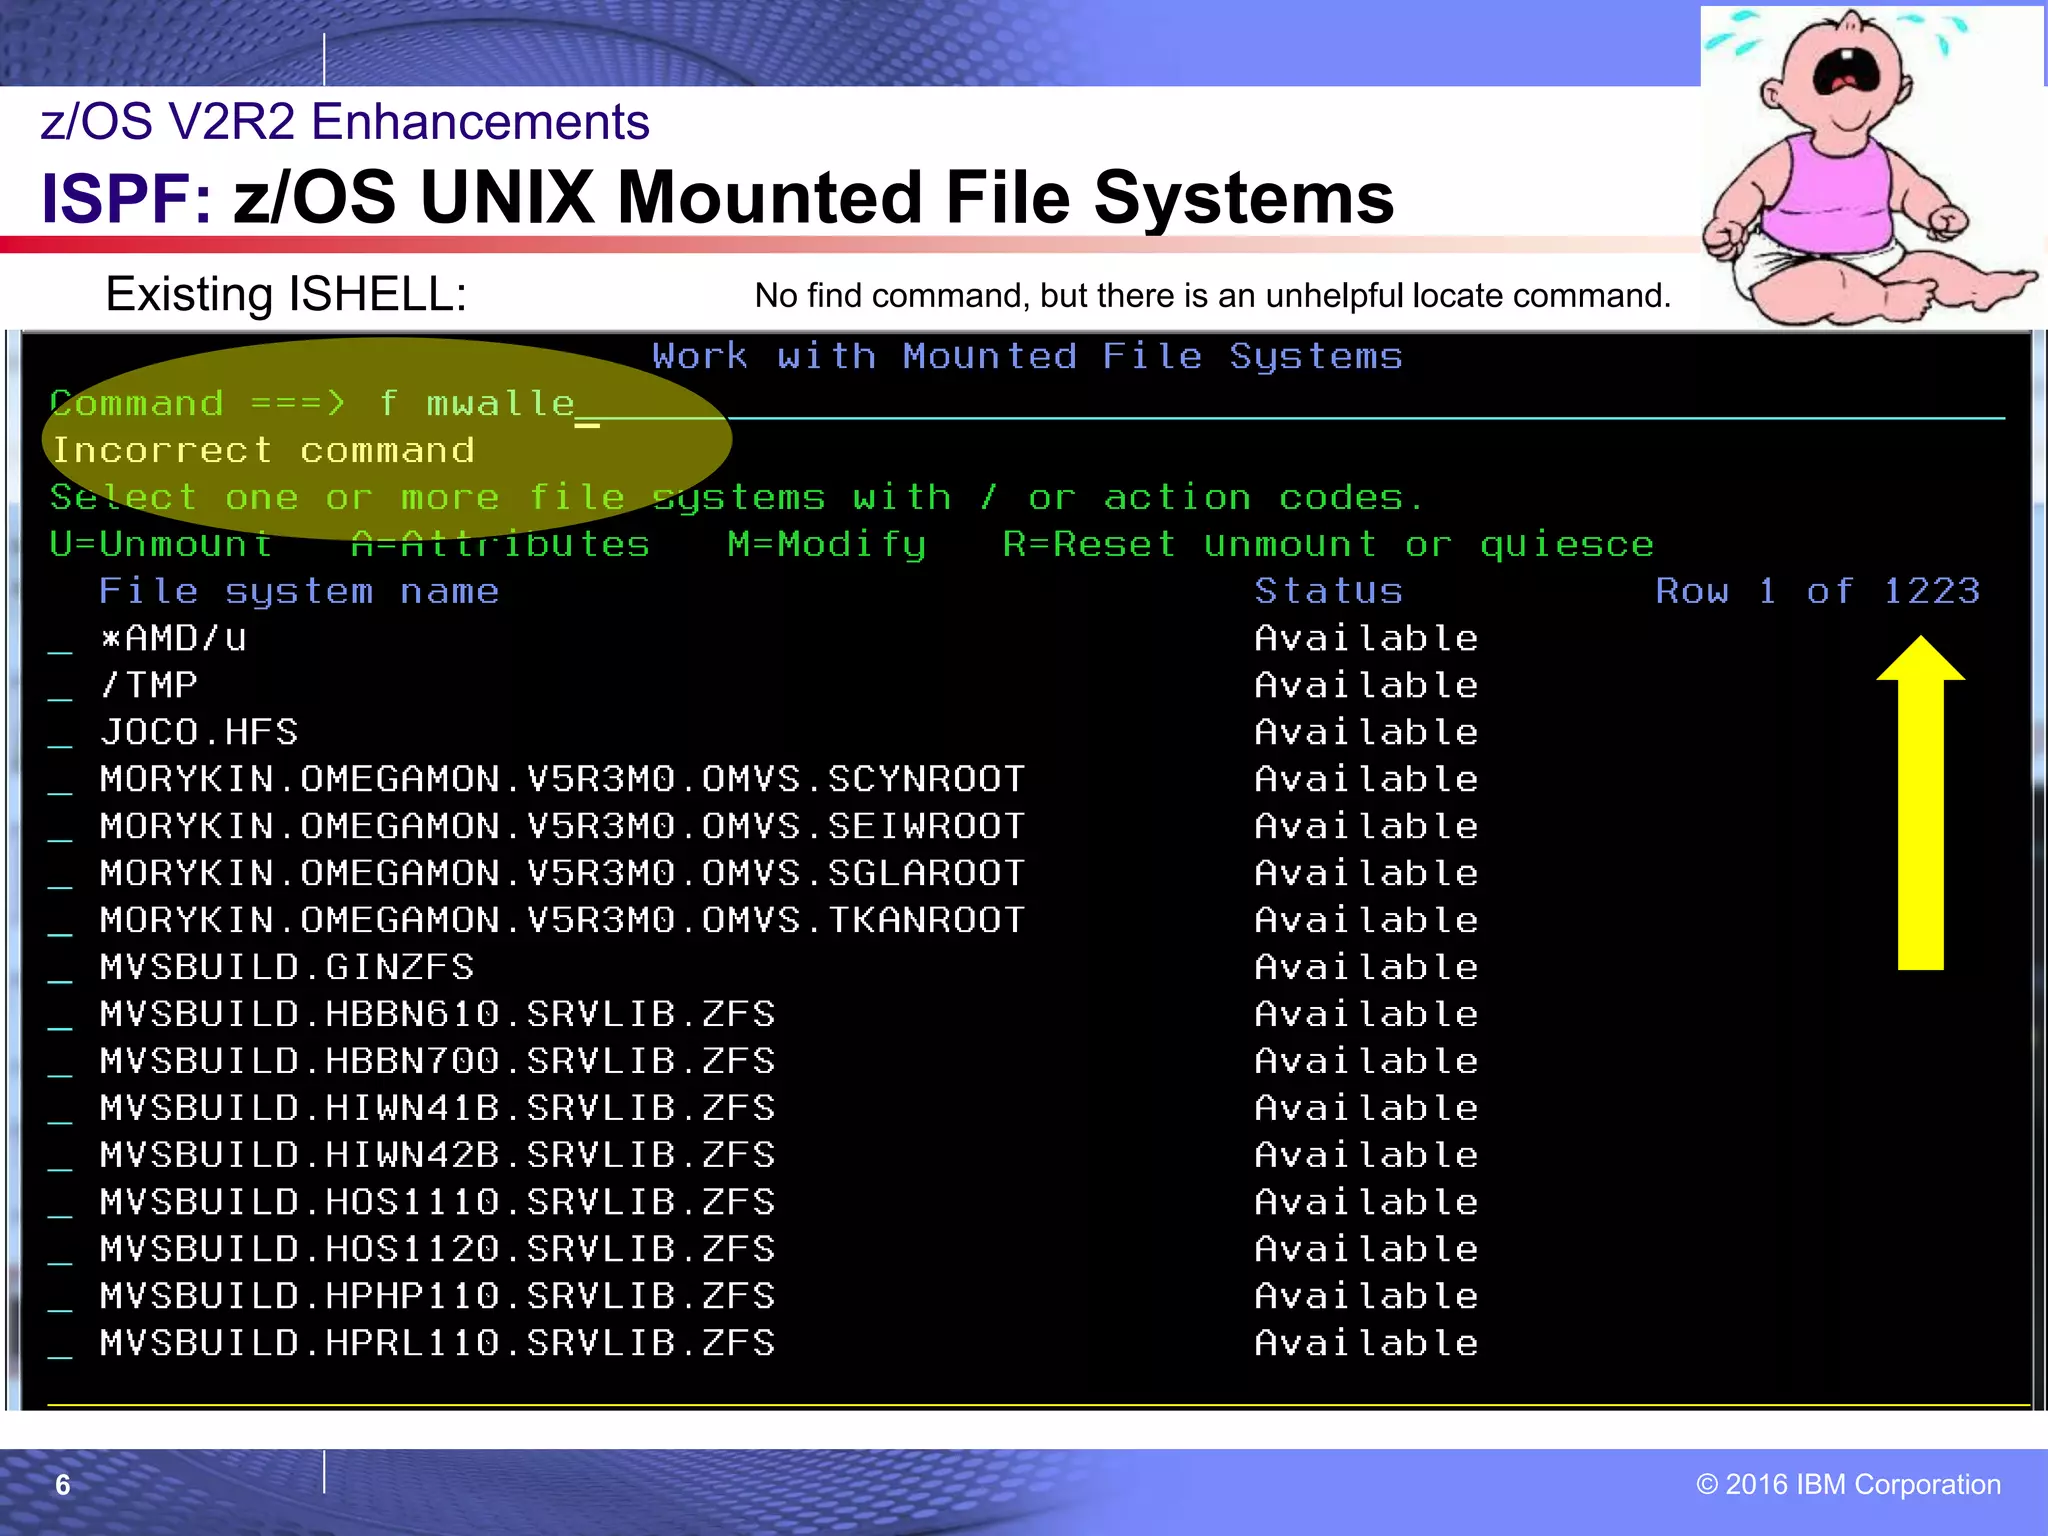The image size is (2048, 1536).
Task: Click the 'Existing ISHELL:' heading
Action: 286,295
